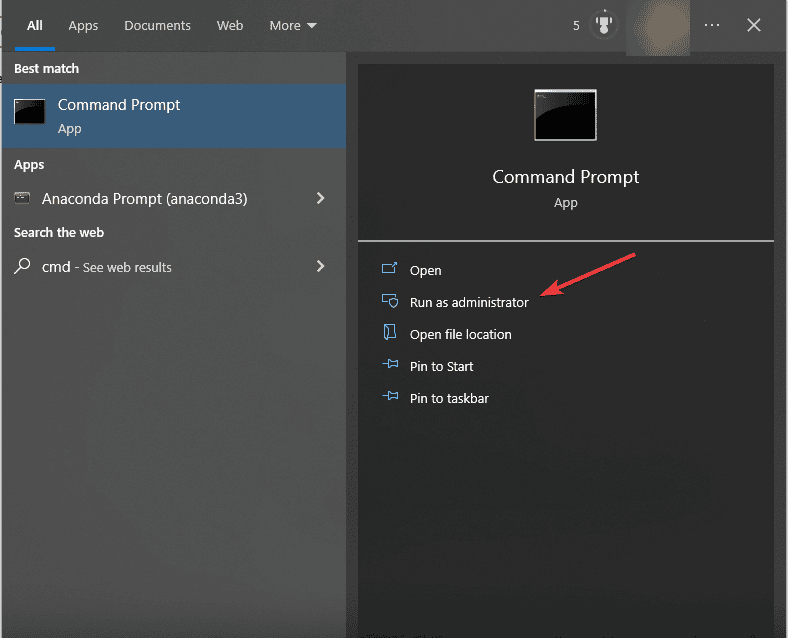Expand Anaconda Prompt result arrow
788x638 pixels.
(320, 198)
